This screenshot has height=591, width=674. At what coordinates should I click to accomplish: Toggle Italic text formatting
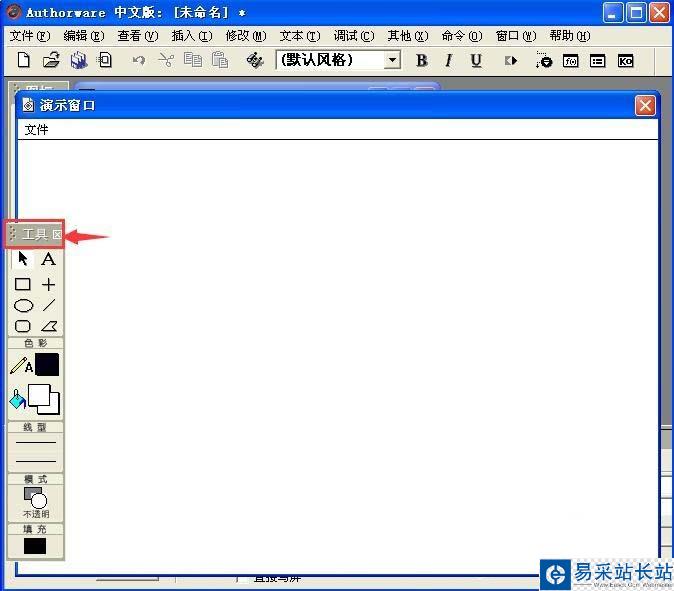pos(449,61)
